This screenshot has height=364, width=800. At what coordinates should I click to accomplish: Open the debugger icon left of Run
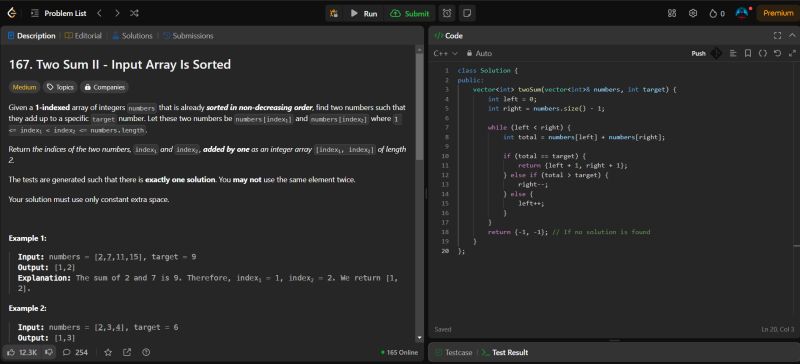(334, 14)
